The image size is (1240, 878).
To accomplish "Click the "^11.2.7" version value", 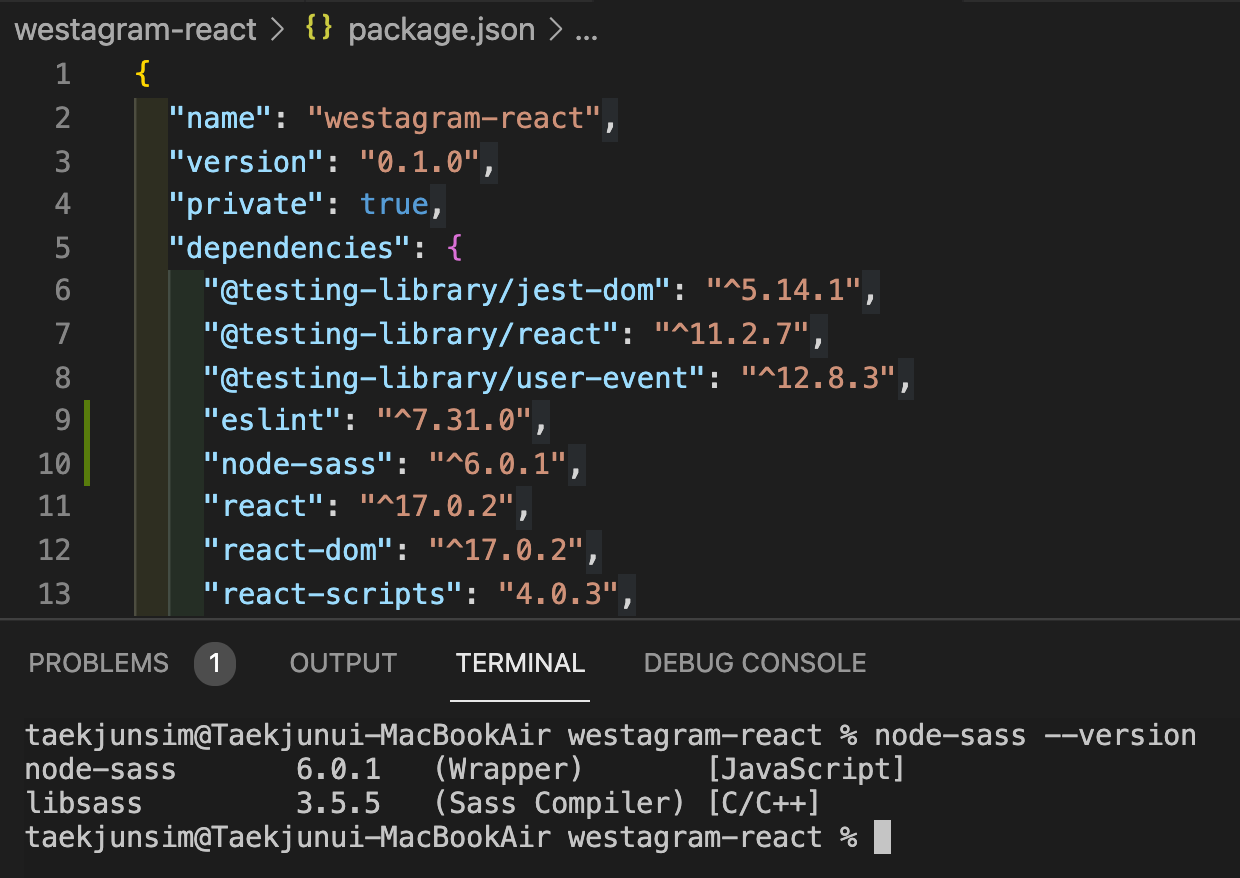I will point(731,334).
